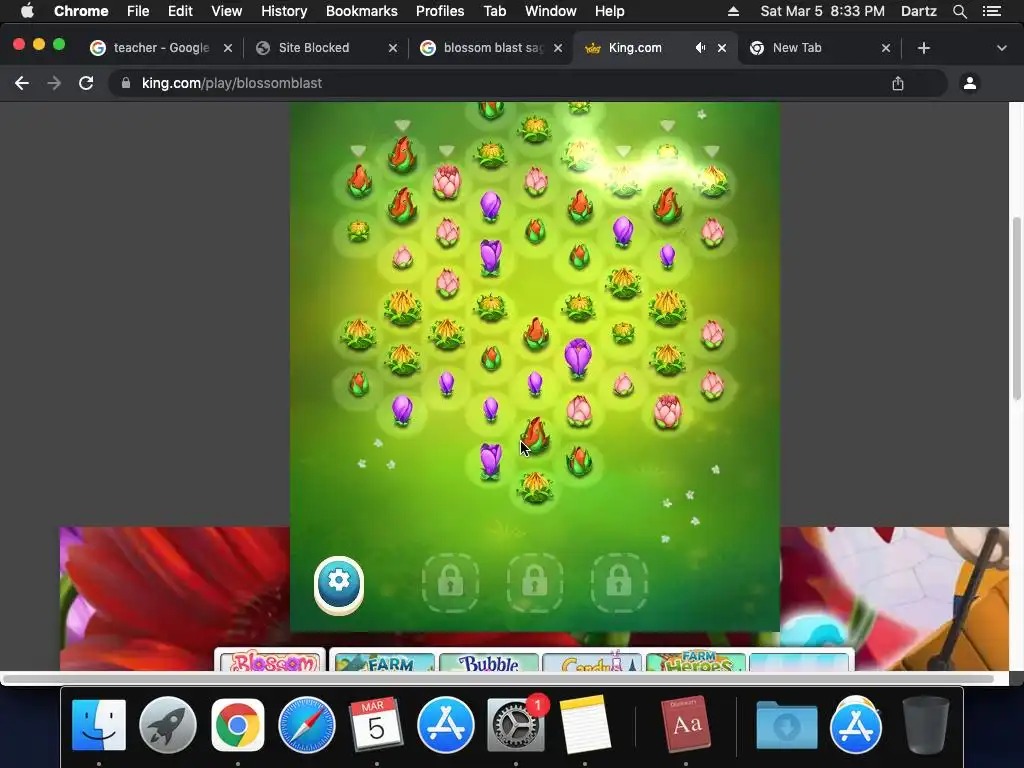Image resolution: width=1024 pixels, height=768 pixels.
Task: Open Launchpad from the Dock
Action: point(168,725)
